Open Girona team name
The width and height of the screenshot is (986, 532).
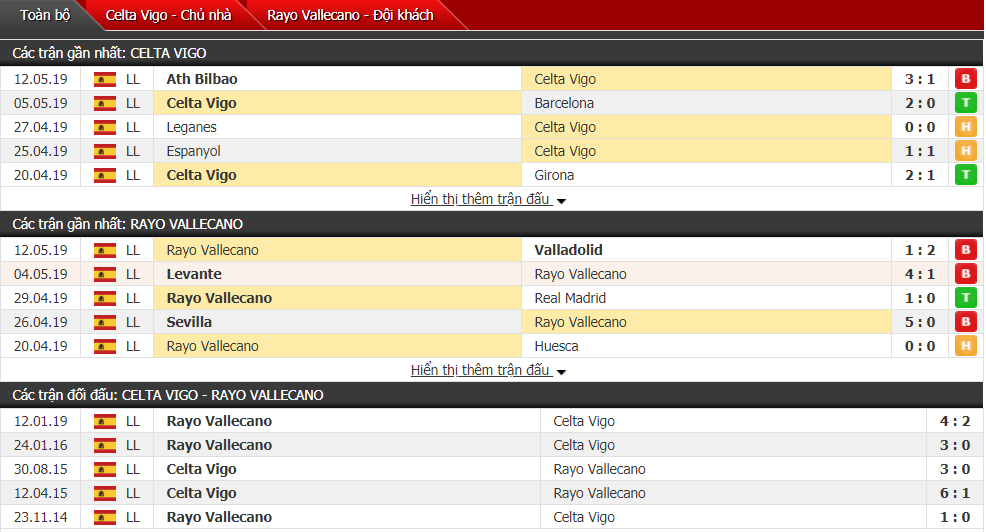[554, 175]
